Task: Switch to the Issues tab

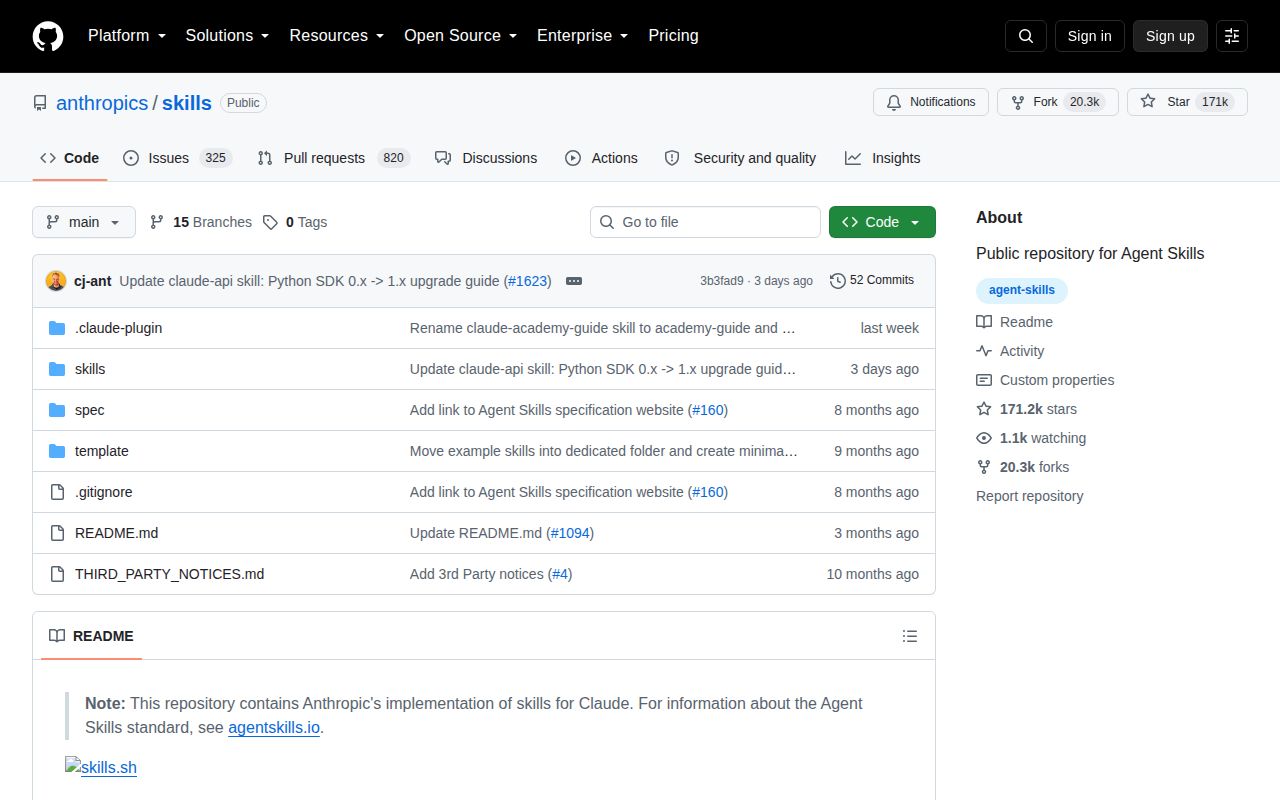Action: (x=177, y=158)
